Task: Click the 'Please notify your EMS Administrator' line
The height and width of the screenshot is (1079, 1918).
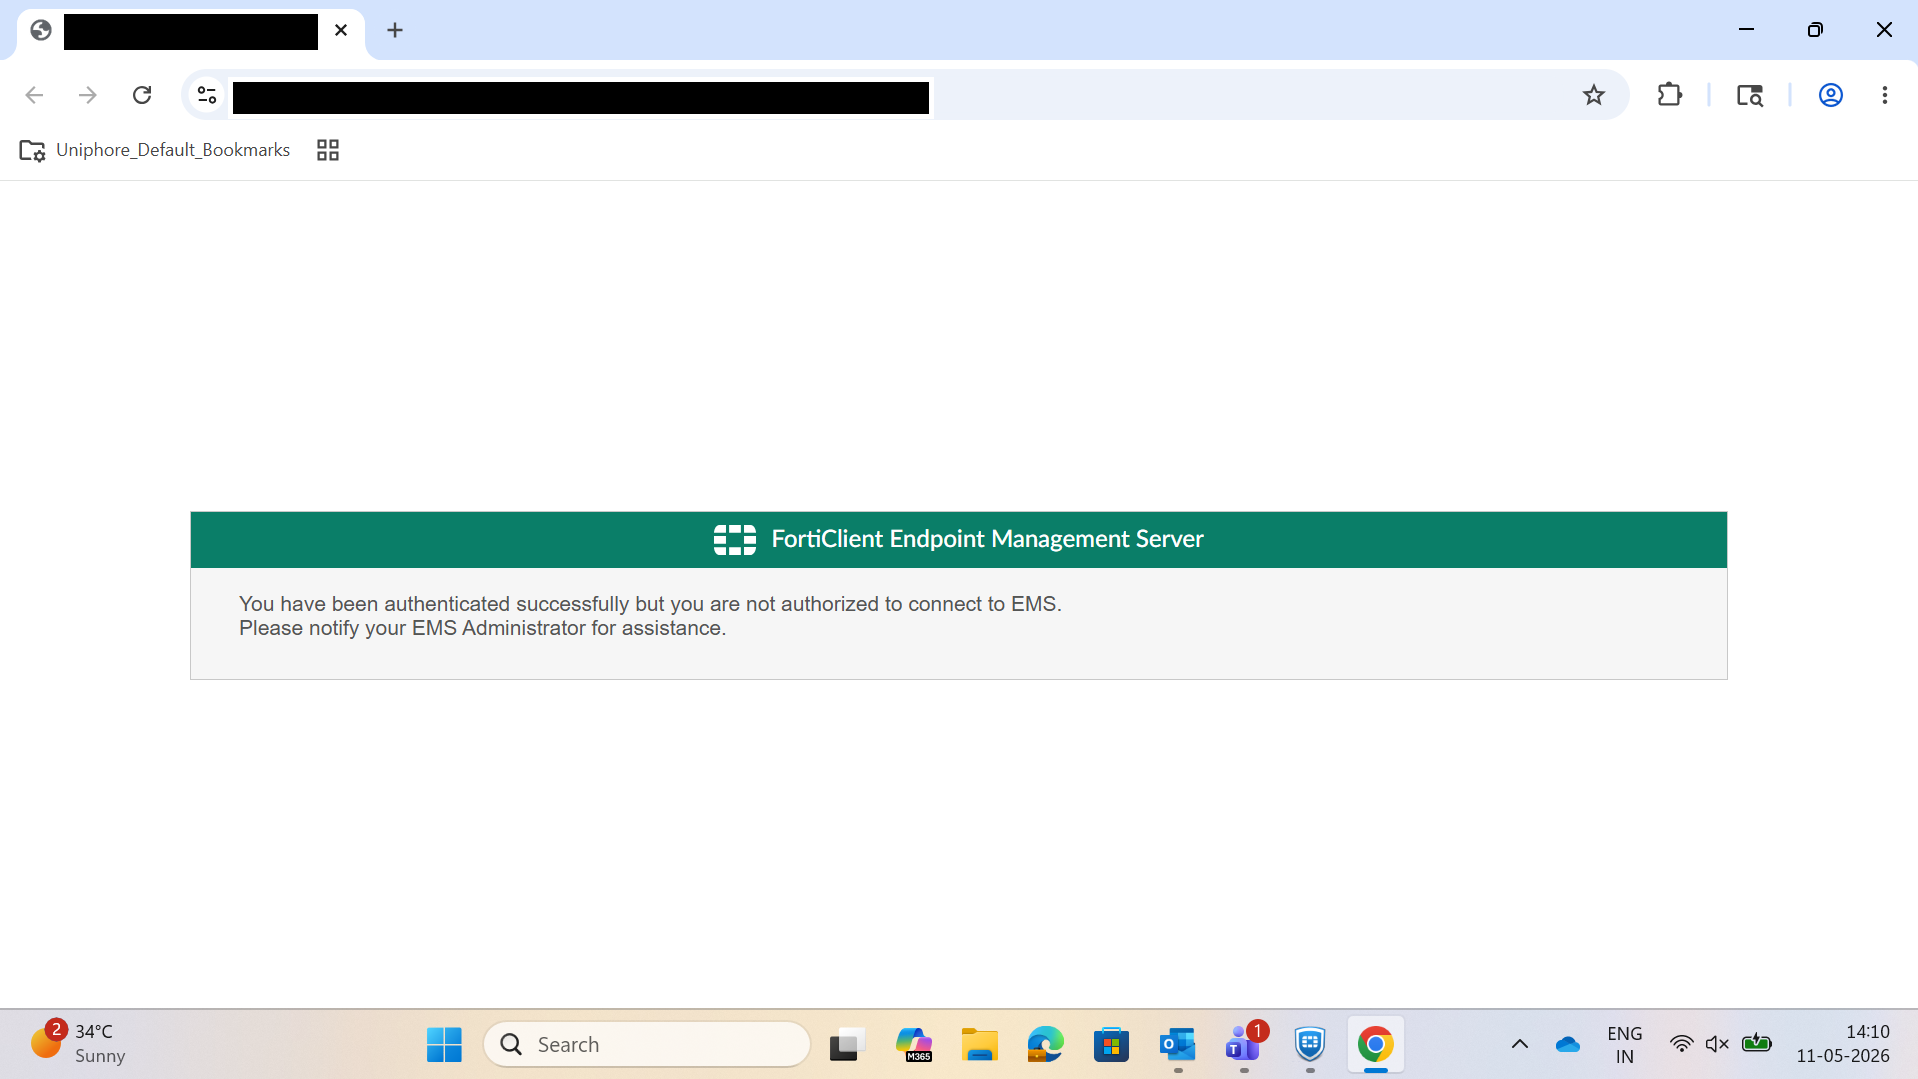Action: (x=482, y=628)
